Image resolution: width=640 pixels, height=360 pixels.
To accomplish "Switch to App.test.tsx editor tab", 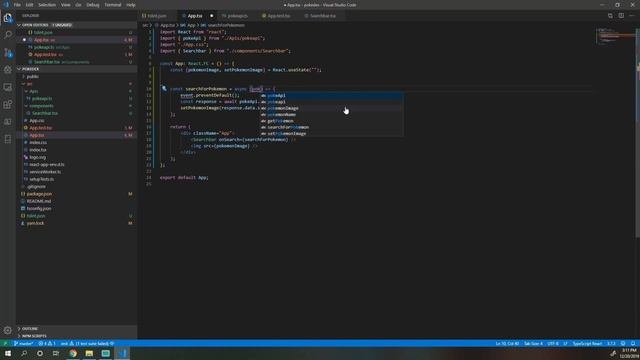I will coord(279,16).
